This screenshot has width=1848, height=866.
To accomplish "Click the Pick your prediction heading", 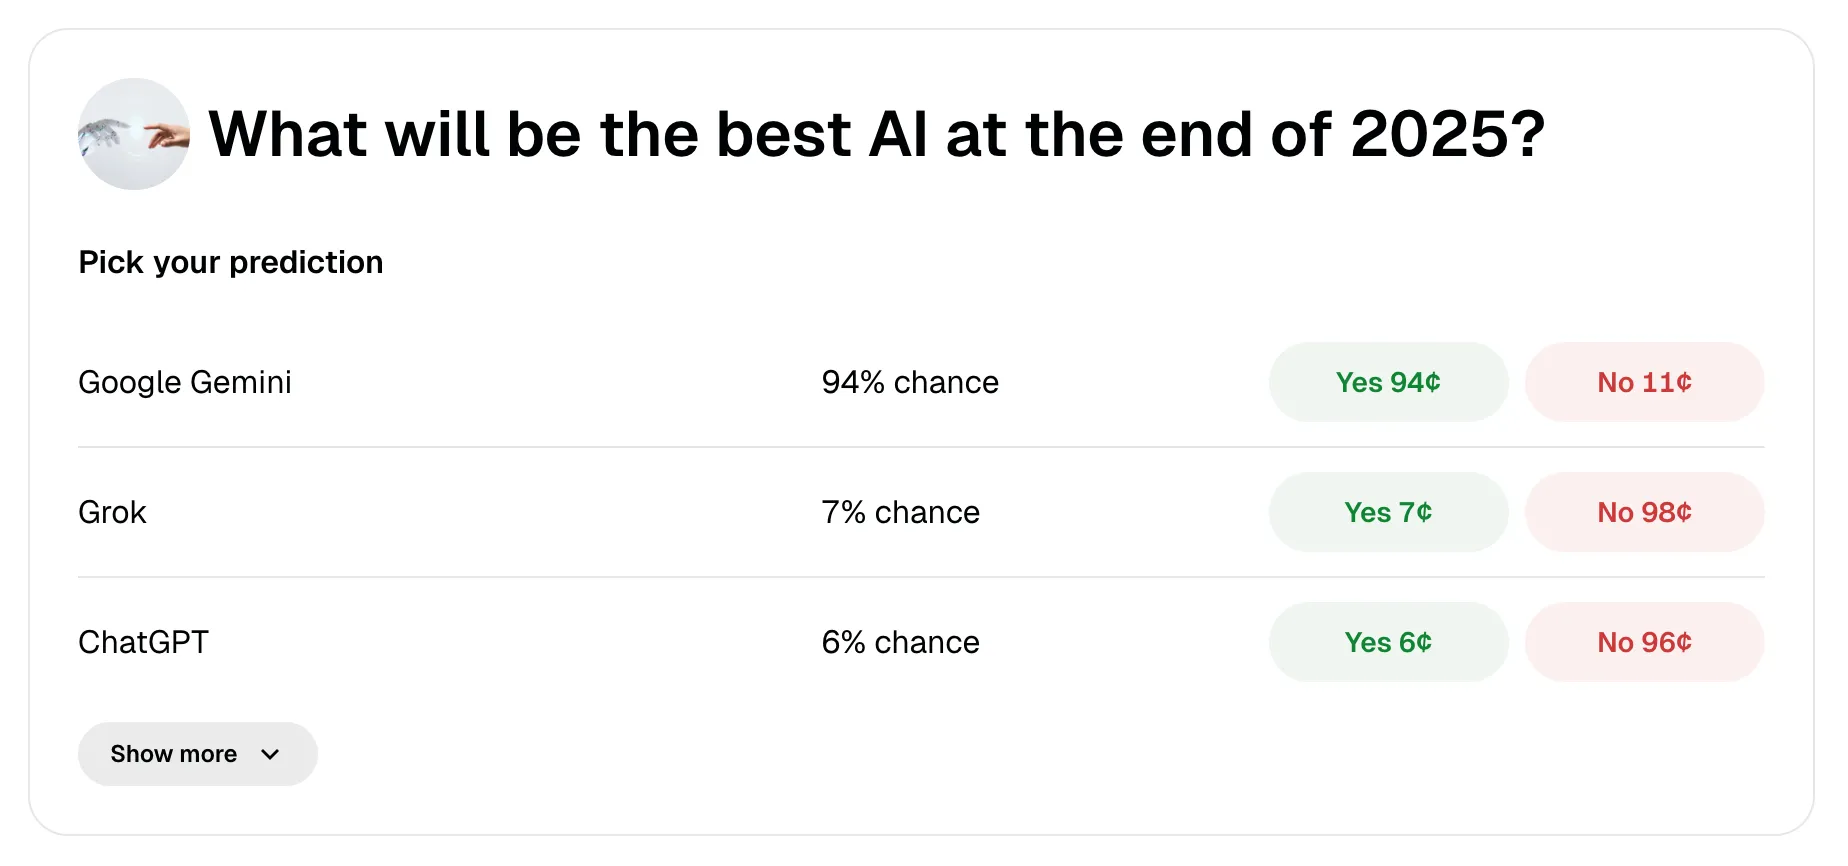I will (230, 262).
